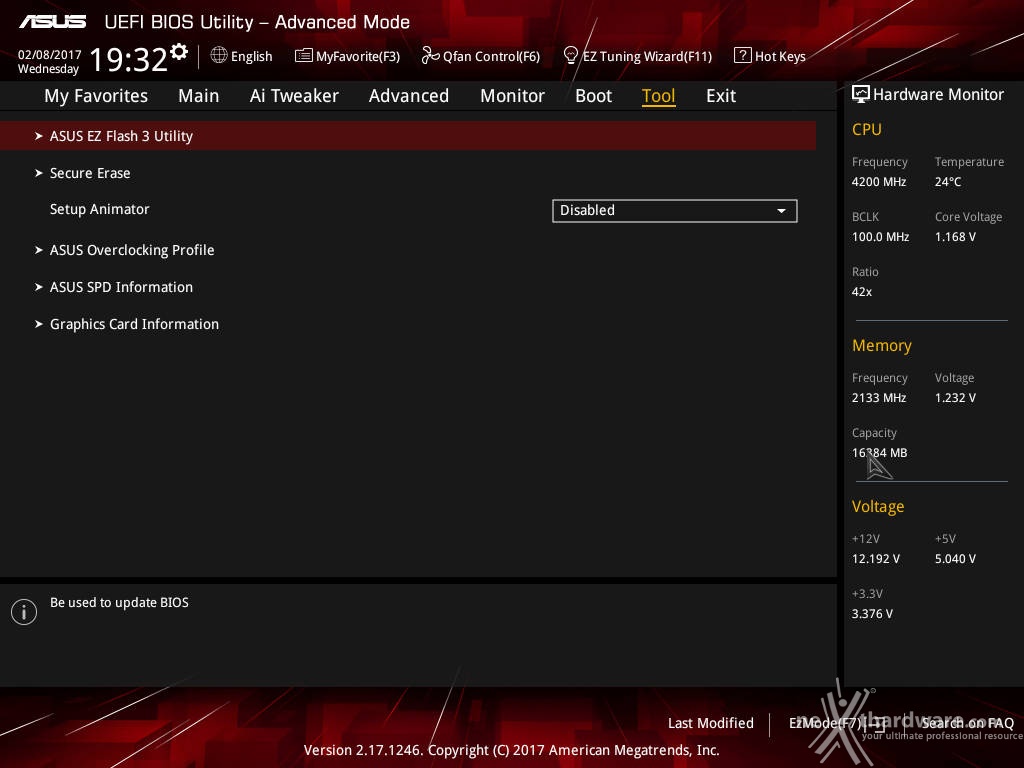Click the Qfan Control fan icon
This screenshot has width=1024, height=768.
[x=430, y=56]
